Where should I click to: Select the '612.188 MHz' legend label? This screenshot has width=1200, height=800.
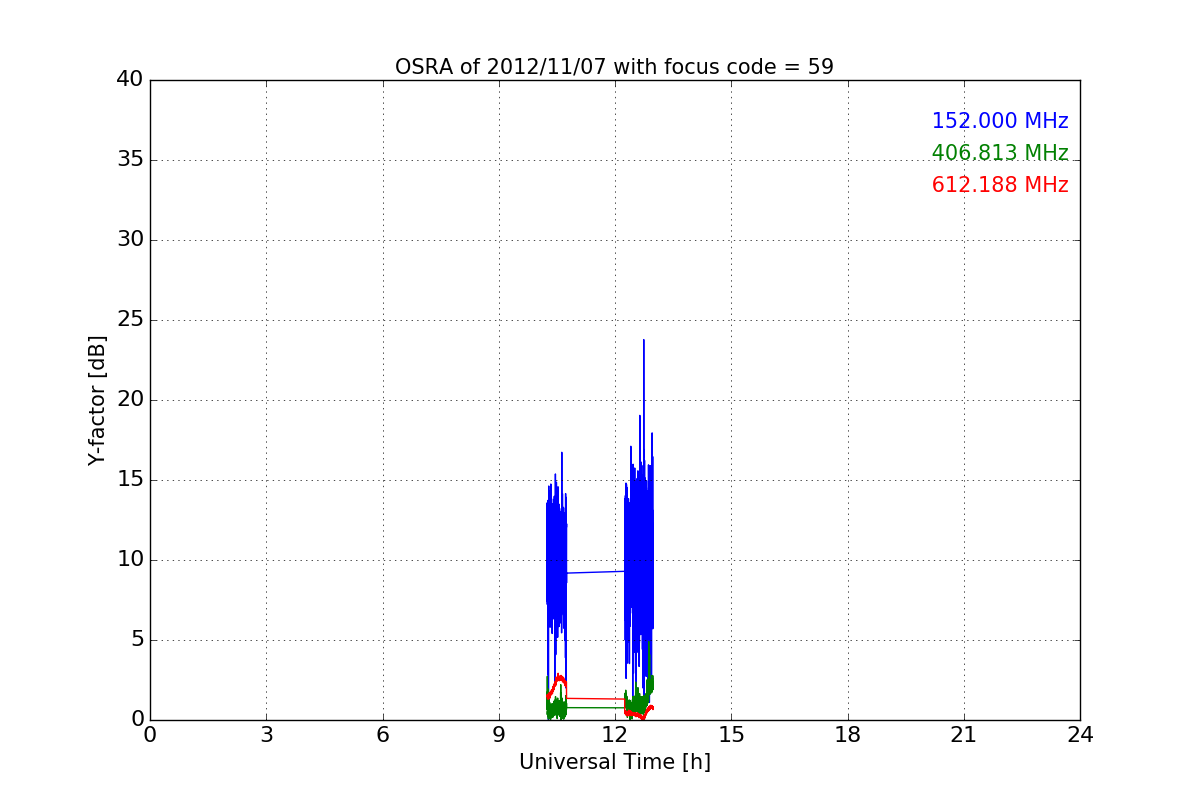[x=1000, y=185]
